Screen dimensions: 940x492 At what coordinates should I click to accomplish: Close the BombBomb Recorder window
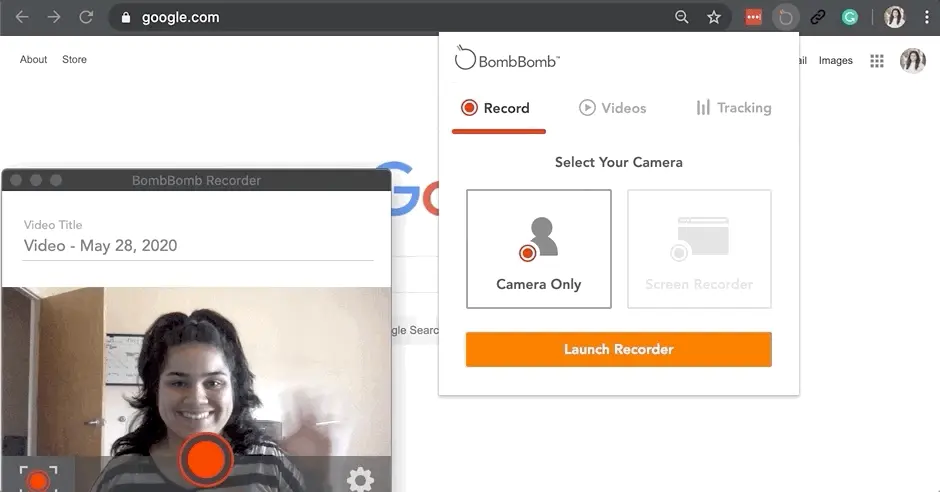16,180
